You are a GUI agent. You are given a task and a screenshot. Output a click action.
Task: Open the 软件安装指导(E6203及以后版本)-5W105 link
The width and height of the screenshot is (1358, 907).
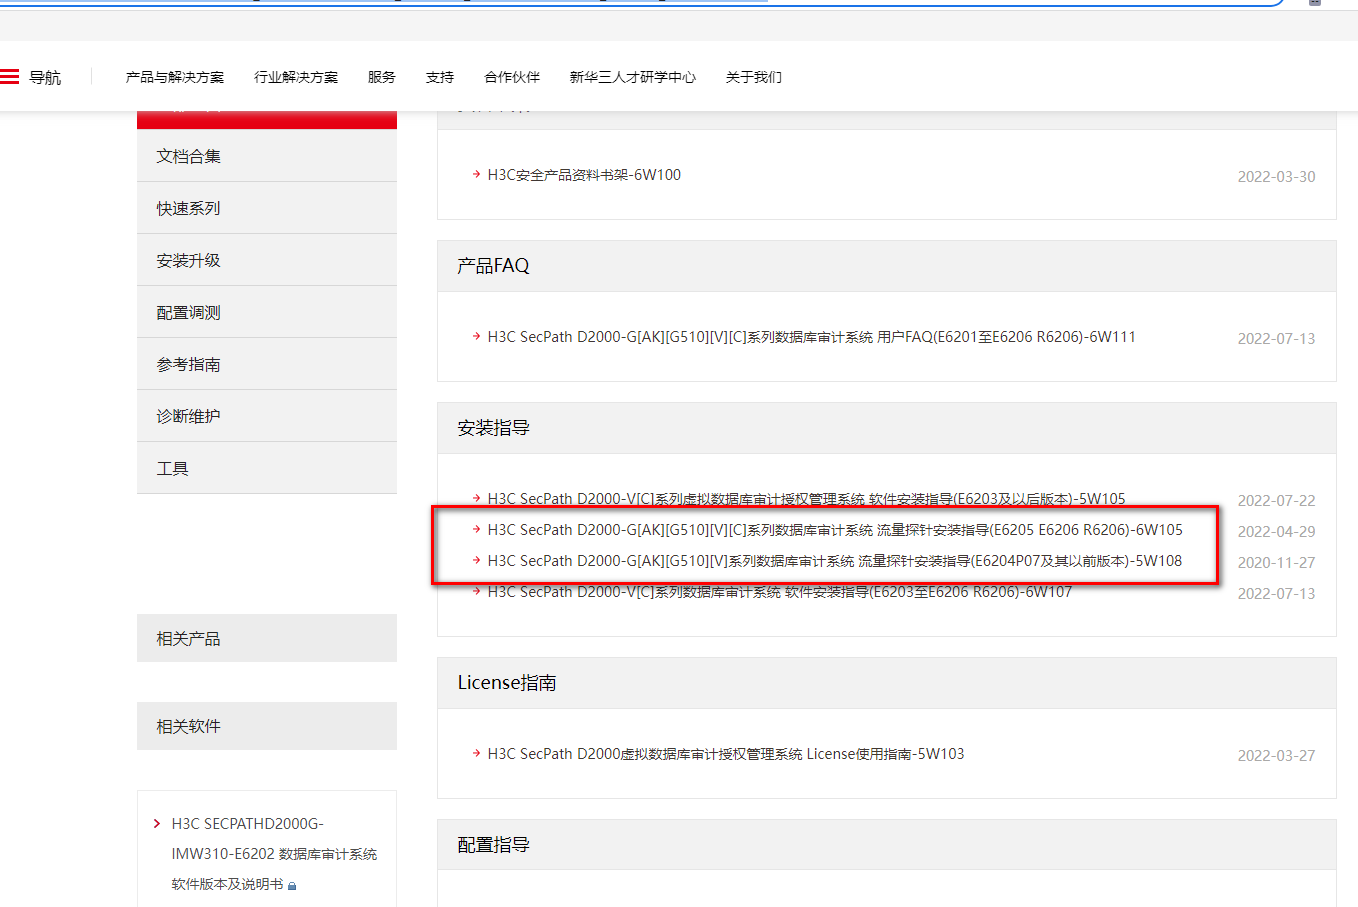click(806, 499)
